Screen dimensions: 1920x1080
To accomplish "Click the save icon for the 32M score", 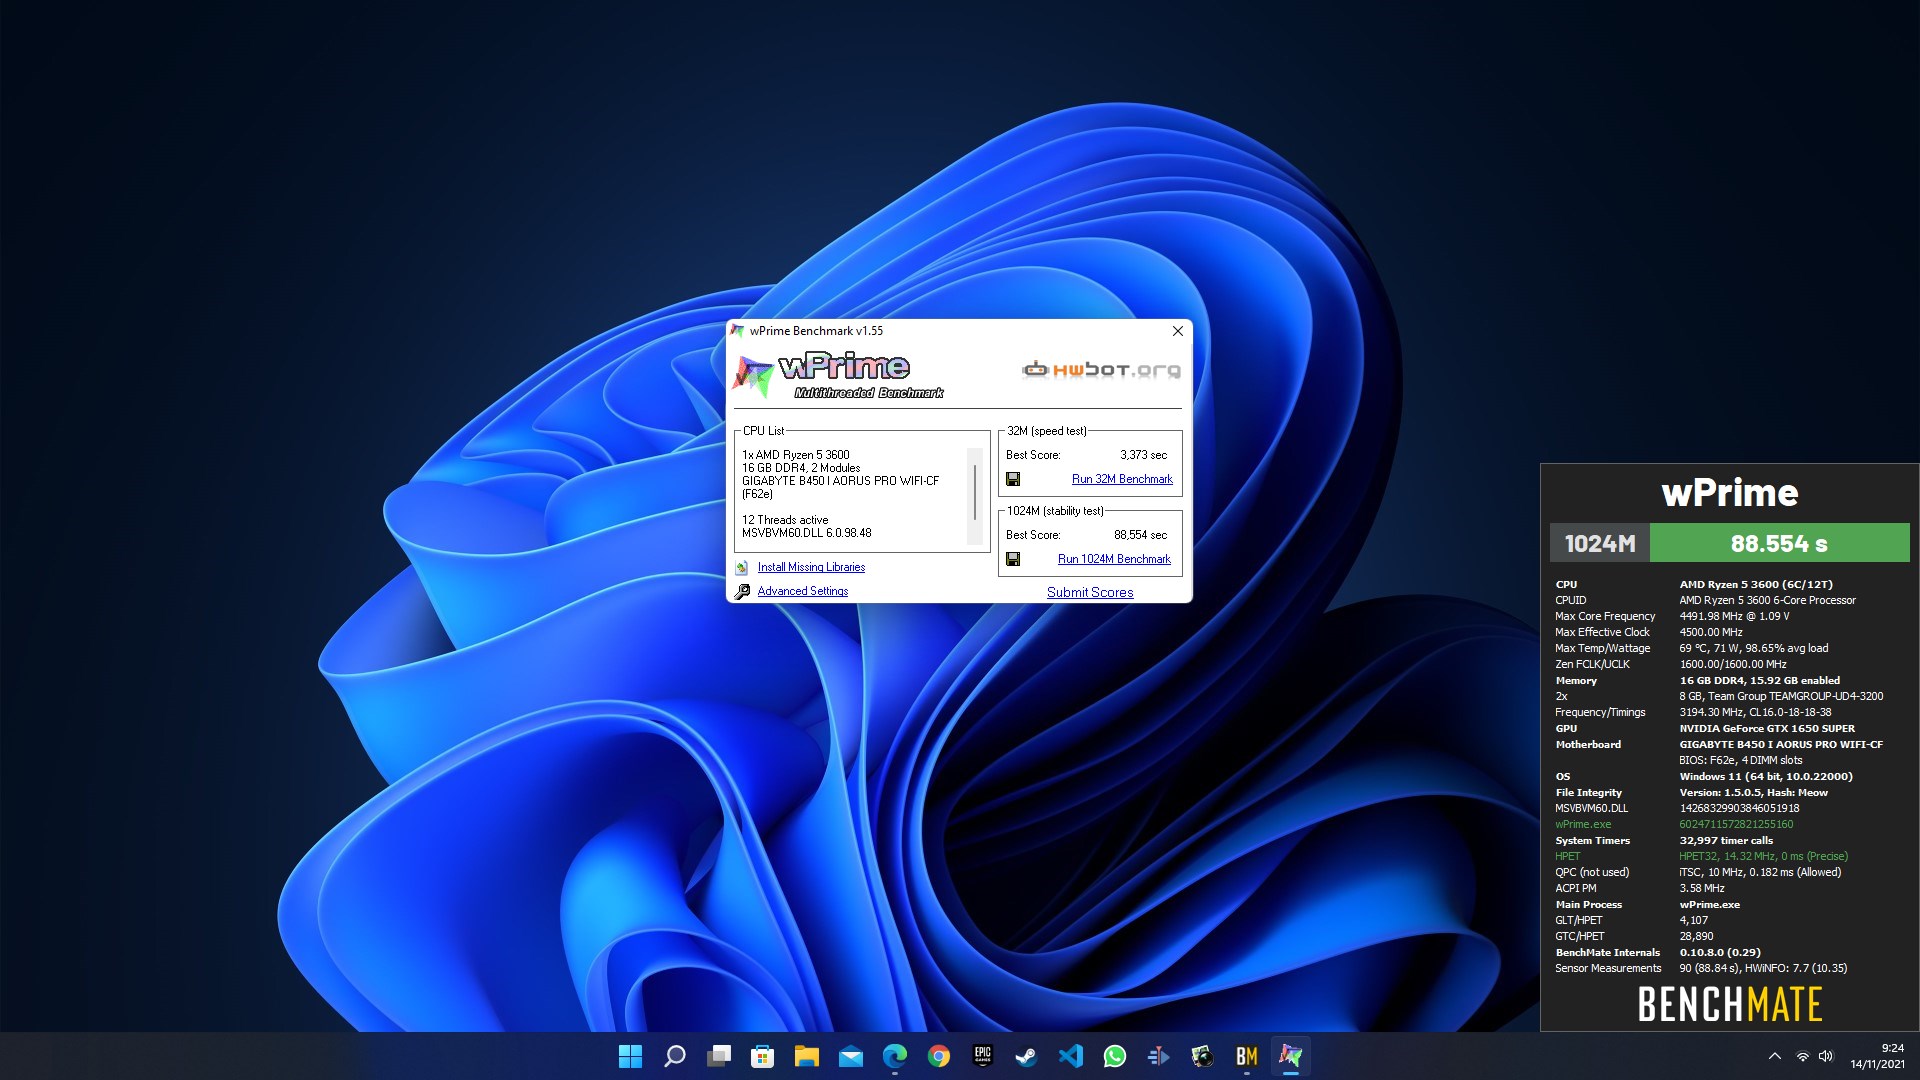I will (1013, 479).
